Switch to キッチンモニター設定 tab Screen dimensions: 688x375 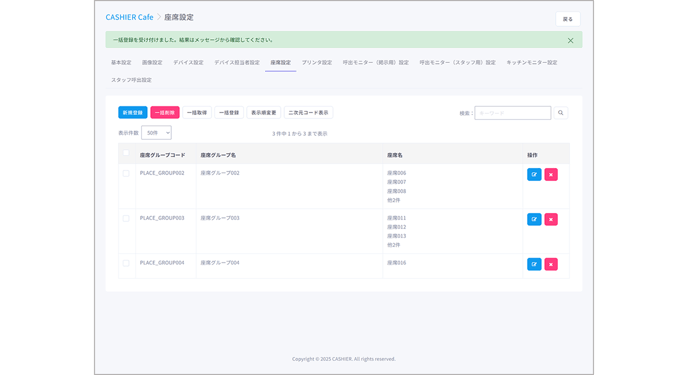click(x=532, y=63)
